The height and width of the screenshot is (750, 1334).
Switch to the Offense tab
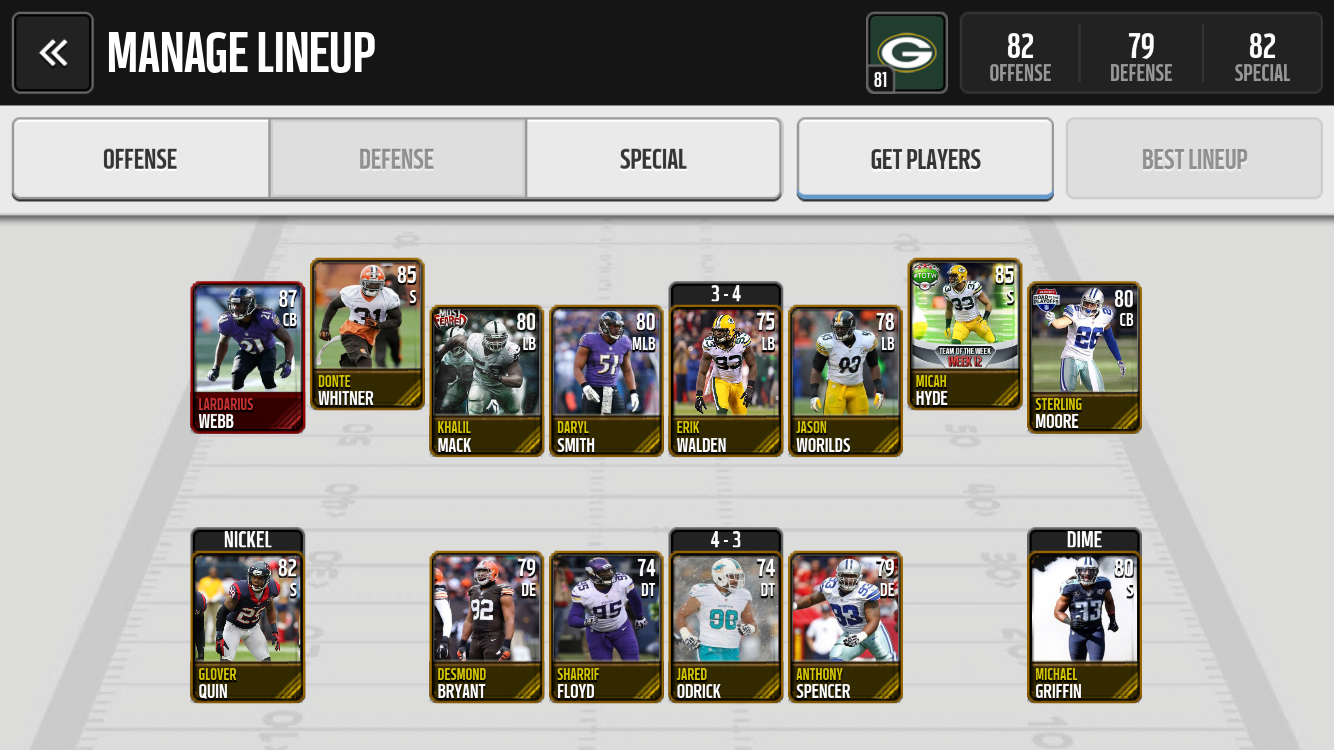tap(140, 159)
